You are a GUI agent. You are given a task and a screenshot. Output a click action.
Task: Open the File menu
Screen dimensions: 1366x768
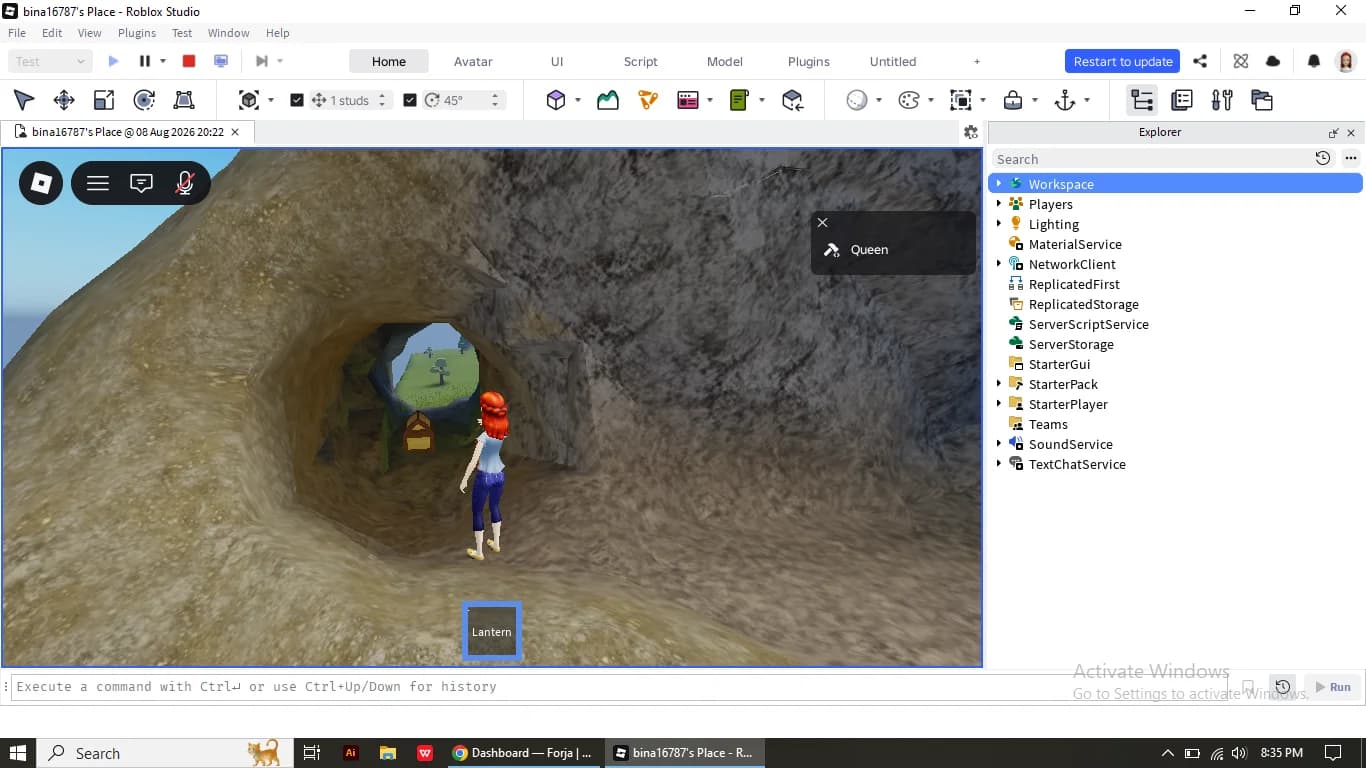(17, 33)
